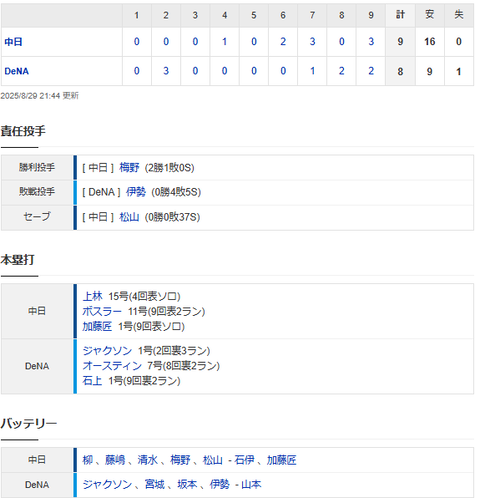The image size is (480, 498).
Task: Open 坂本 link in DeNA battery row
Action: coord(187,484)
